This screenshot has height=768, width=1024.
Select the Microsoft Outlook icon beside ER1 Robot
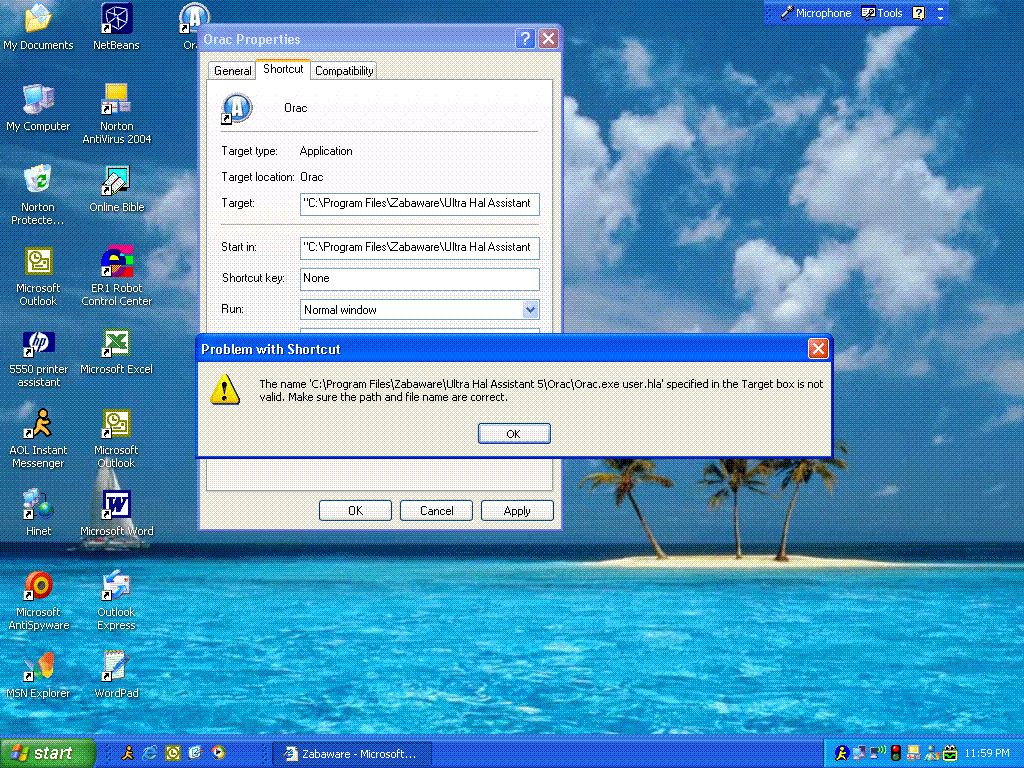38,276
